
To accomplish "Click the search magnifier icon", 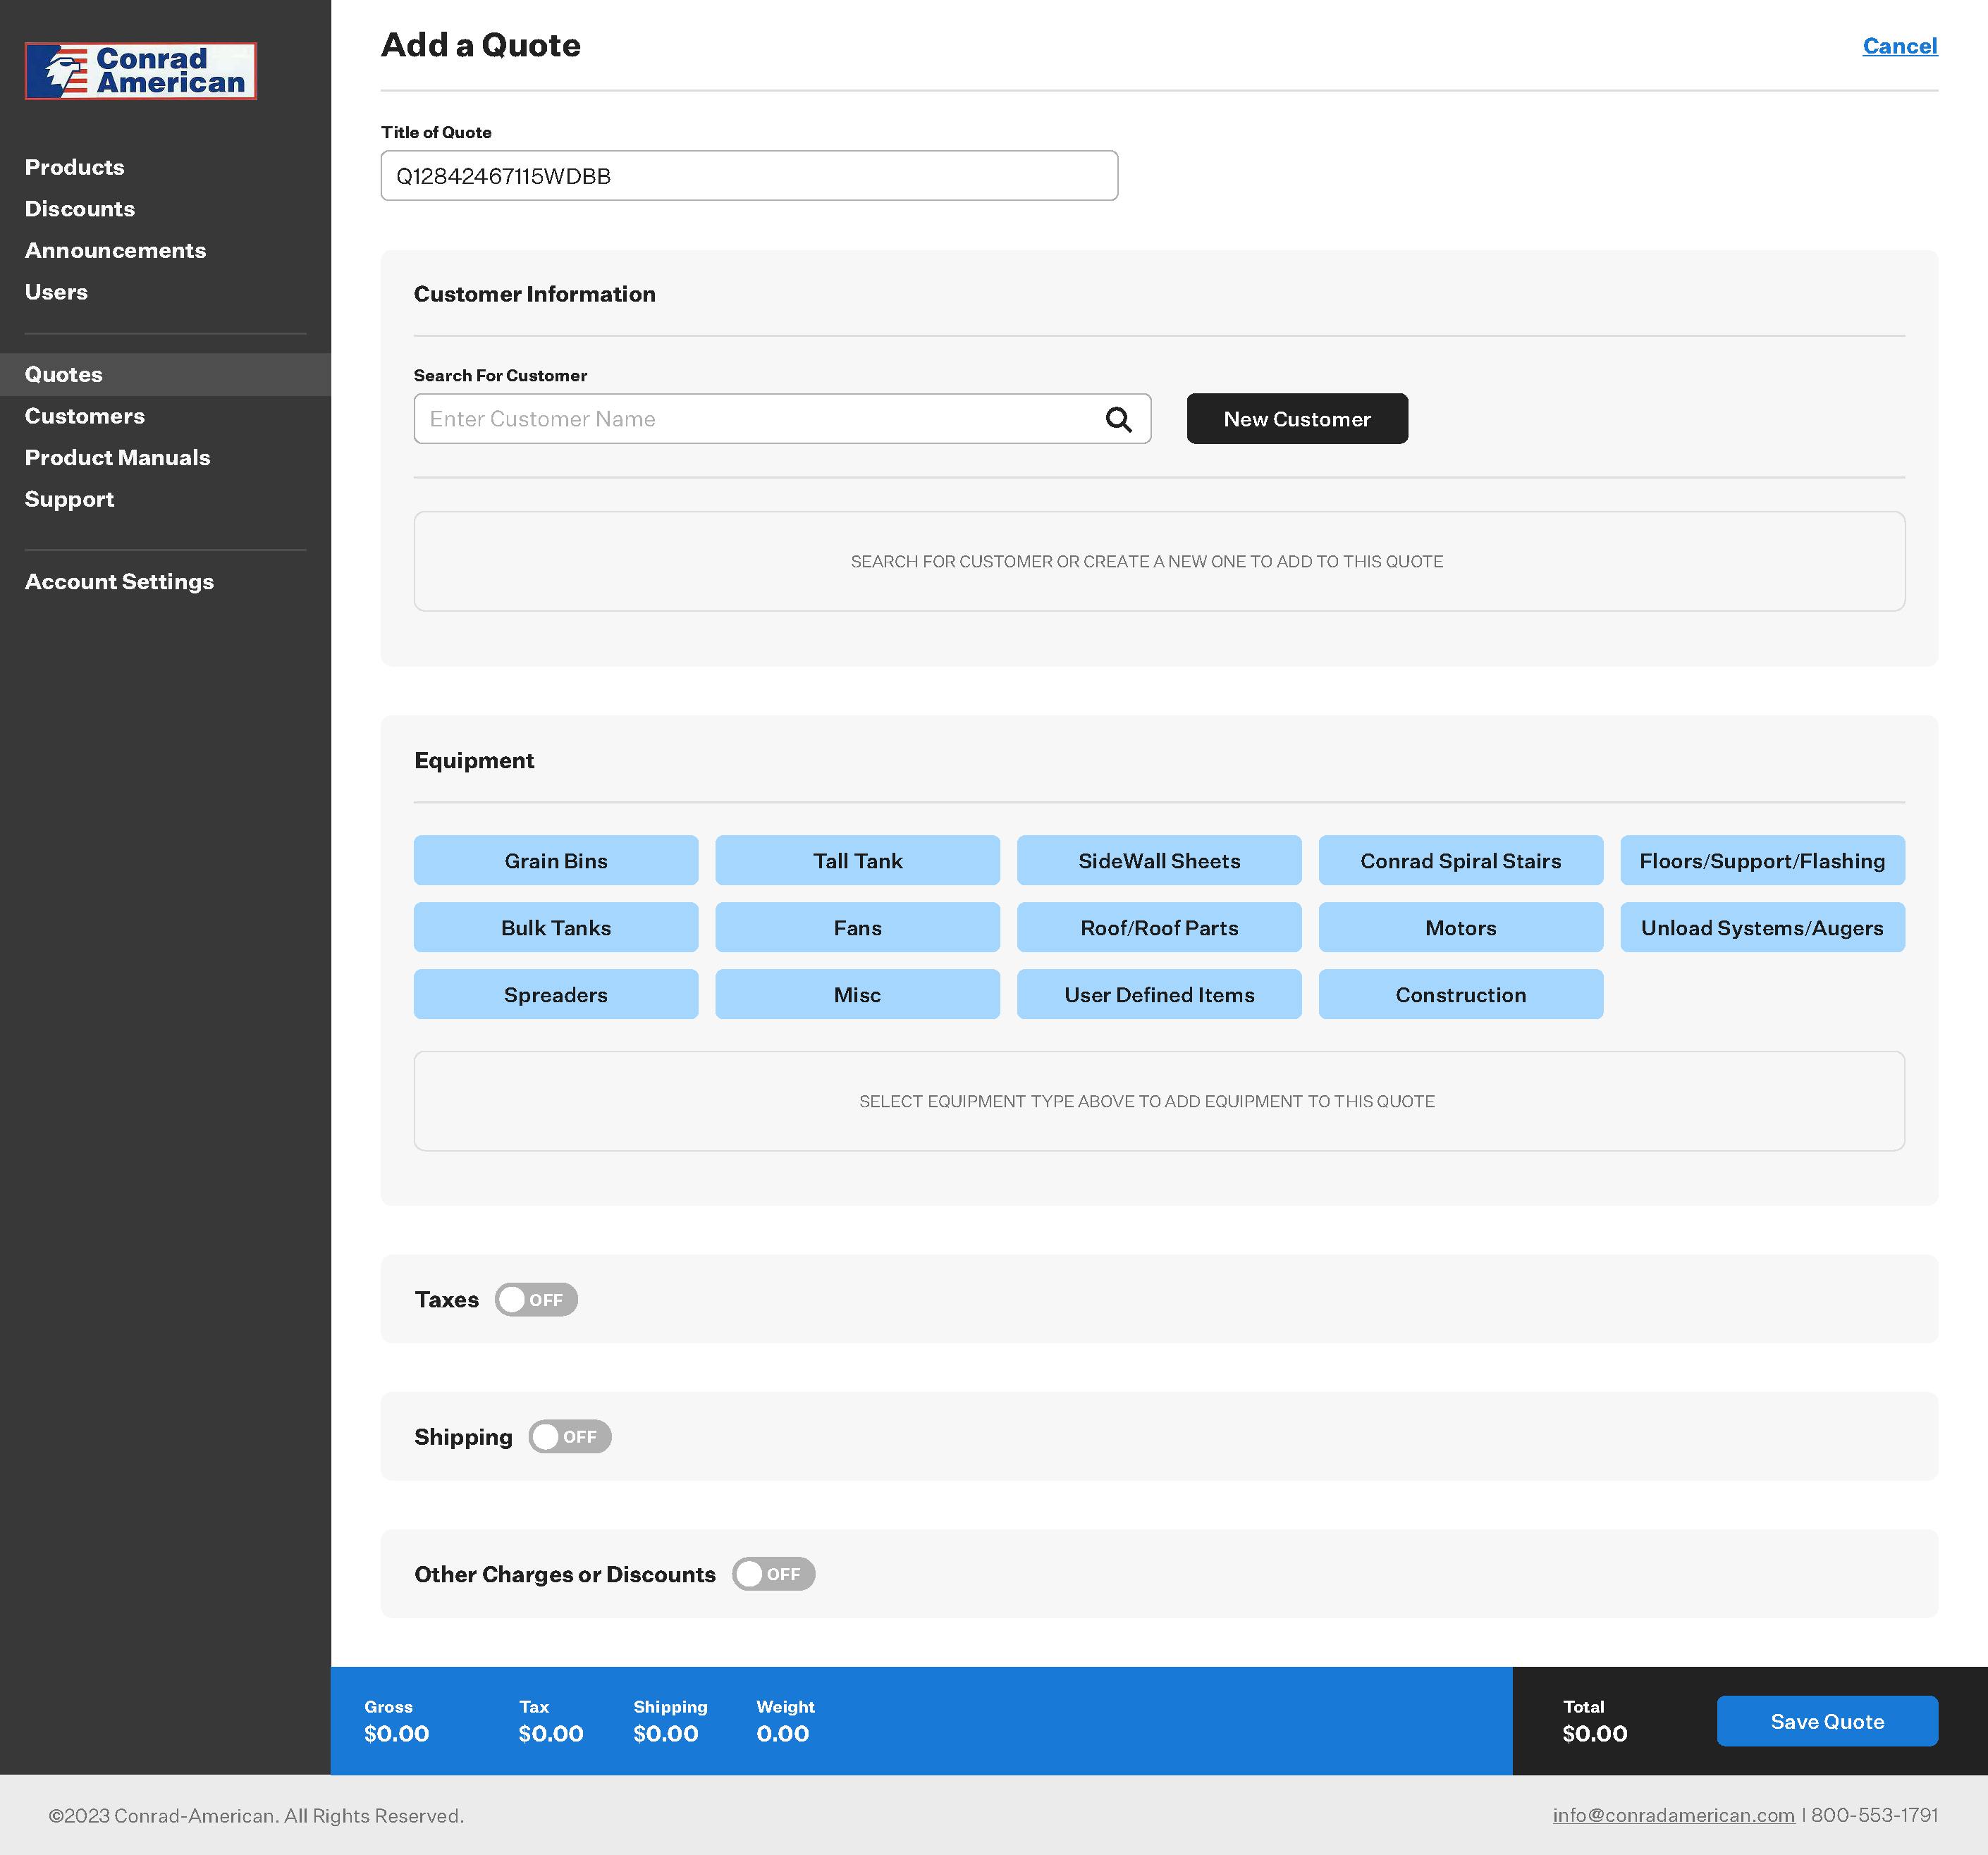I will click(x=1118, y=419).
